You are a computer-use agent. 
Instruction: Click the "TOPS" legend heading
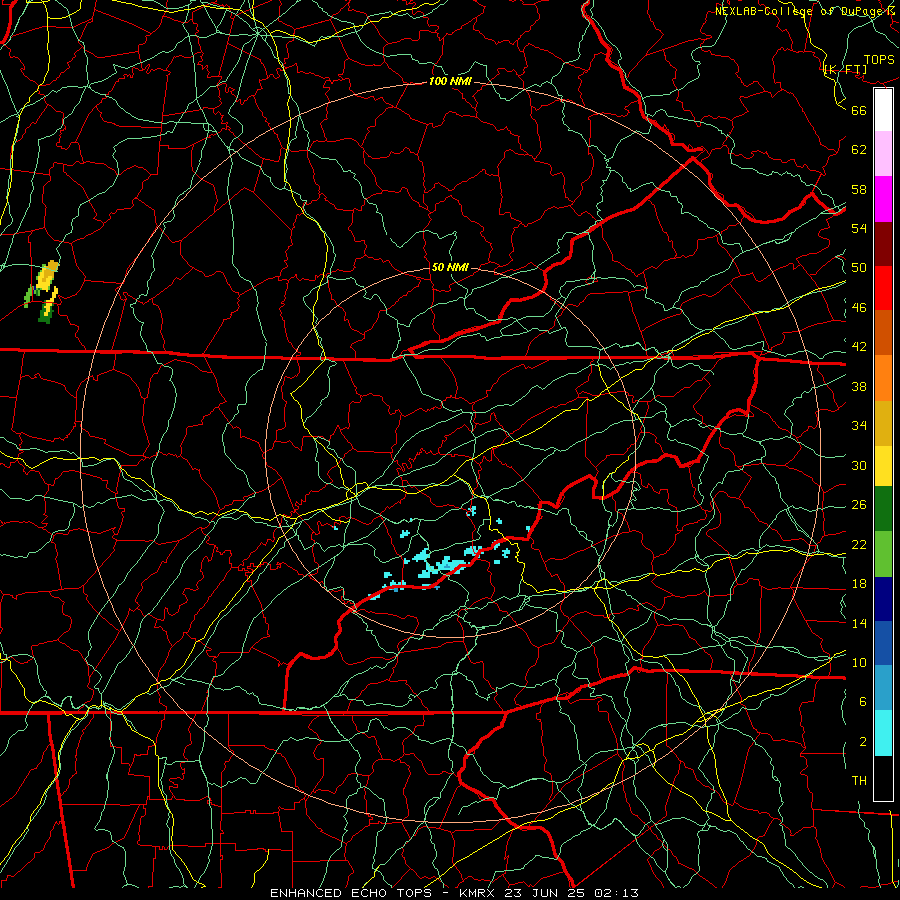pos(879,60)
